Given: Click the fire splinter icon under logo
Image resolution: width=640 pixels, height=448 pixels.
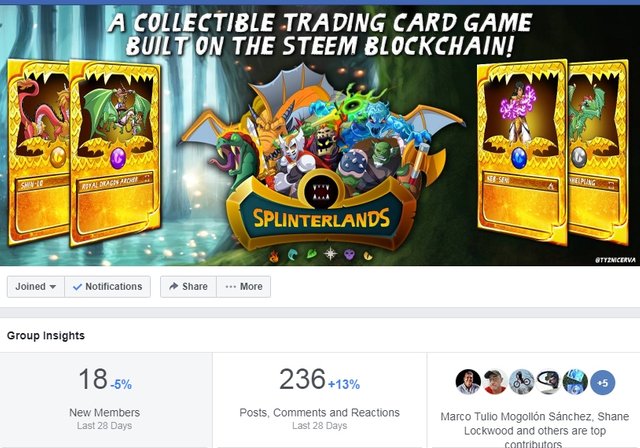Looking at the screenshot, I should [274, 256].
